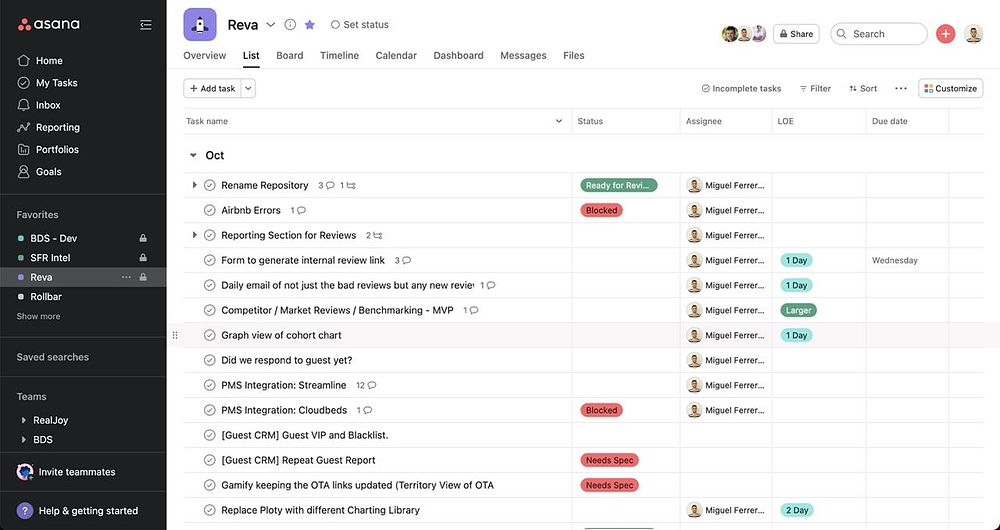
Task: Complete Did we respond to guest yet?
Action: coord(209,360)
